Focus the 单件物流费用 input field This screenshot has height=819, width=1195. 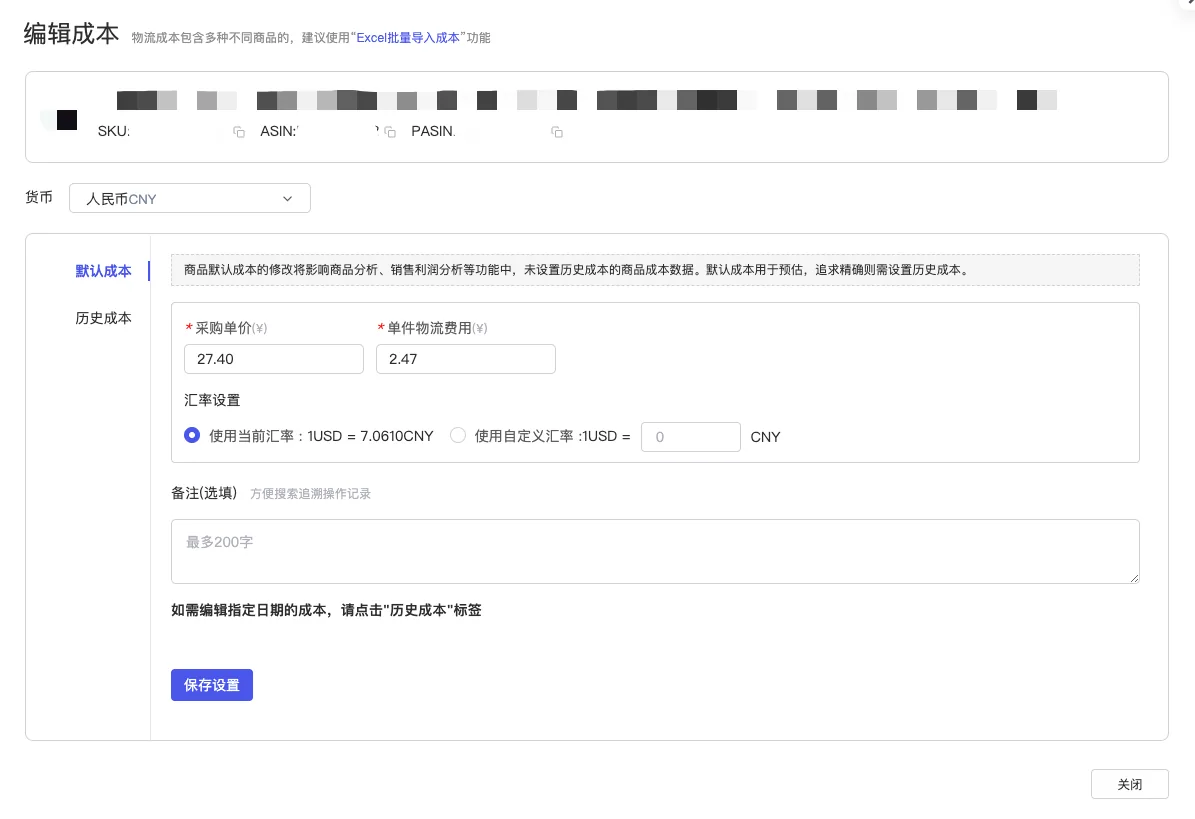[x=466, y=359]
